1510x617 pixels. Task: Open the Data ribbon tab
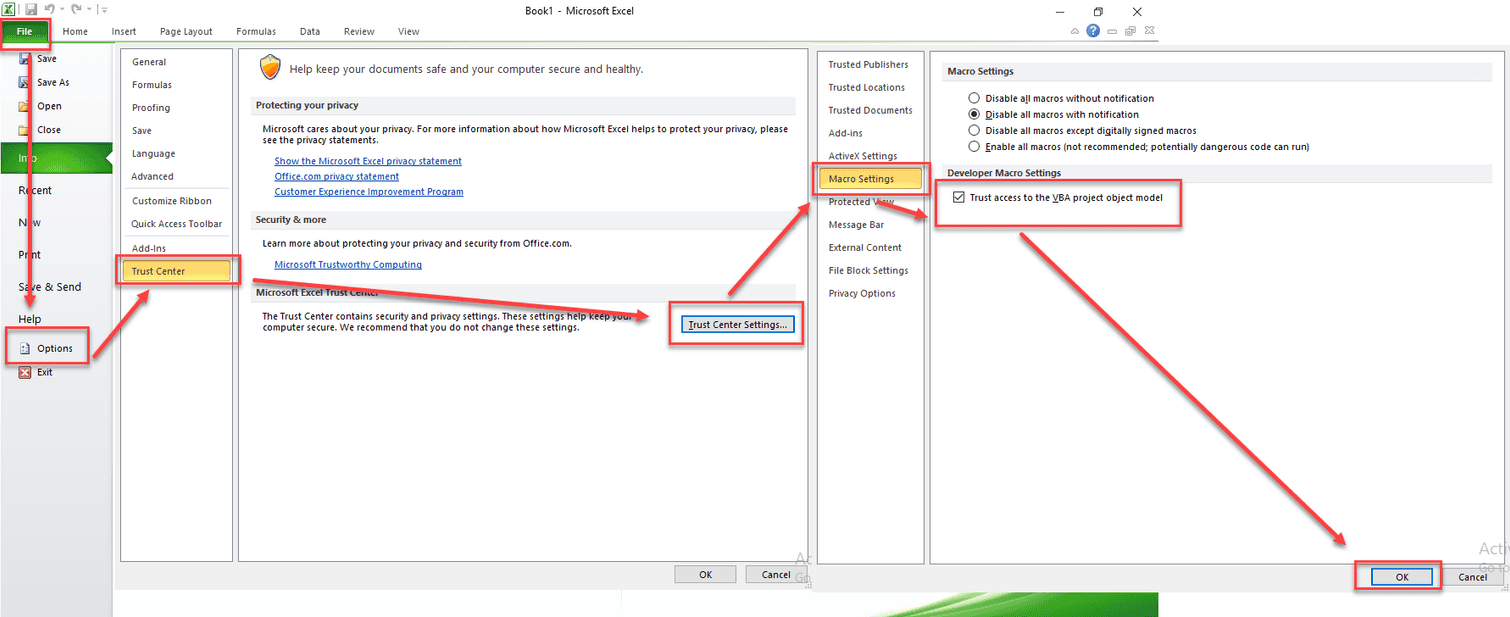[x=309, y=31]
